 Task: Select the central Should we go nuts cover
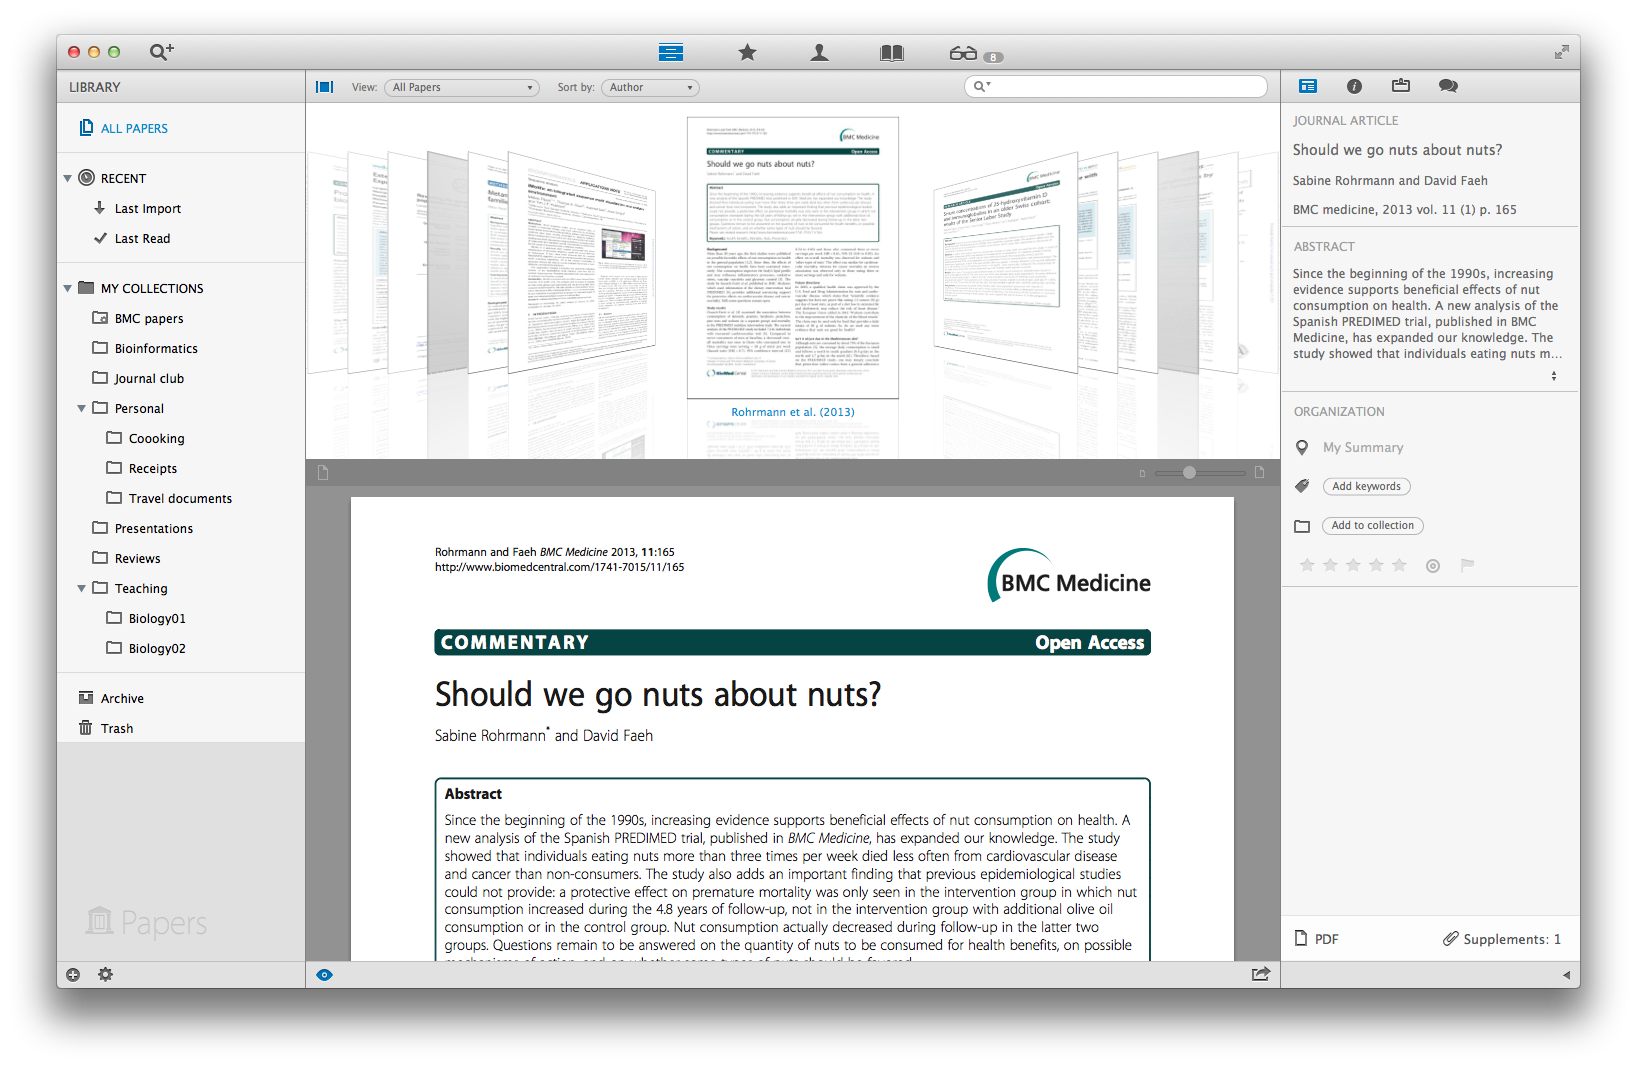click(793, 257)
